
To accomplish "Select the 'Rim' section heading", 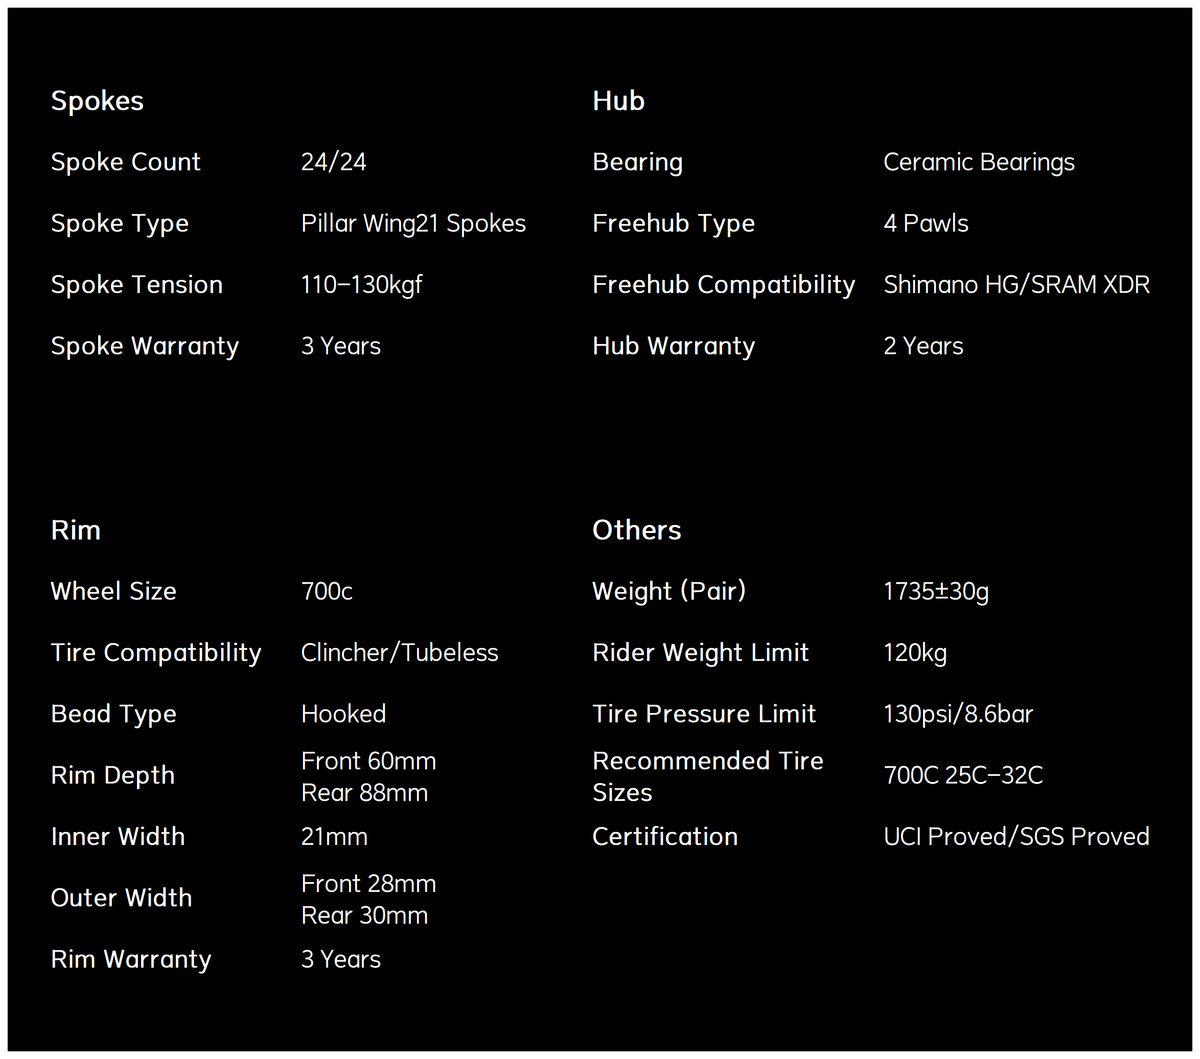I will coord(76,530).
